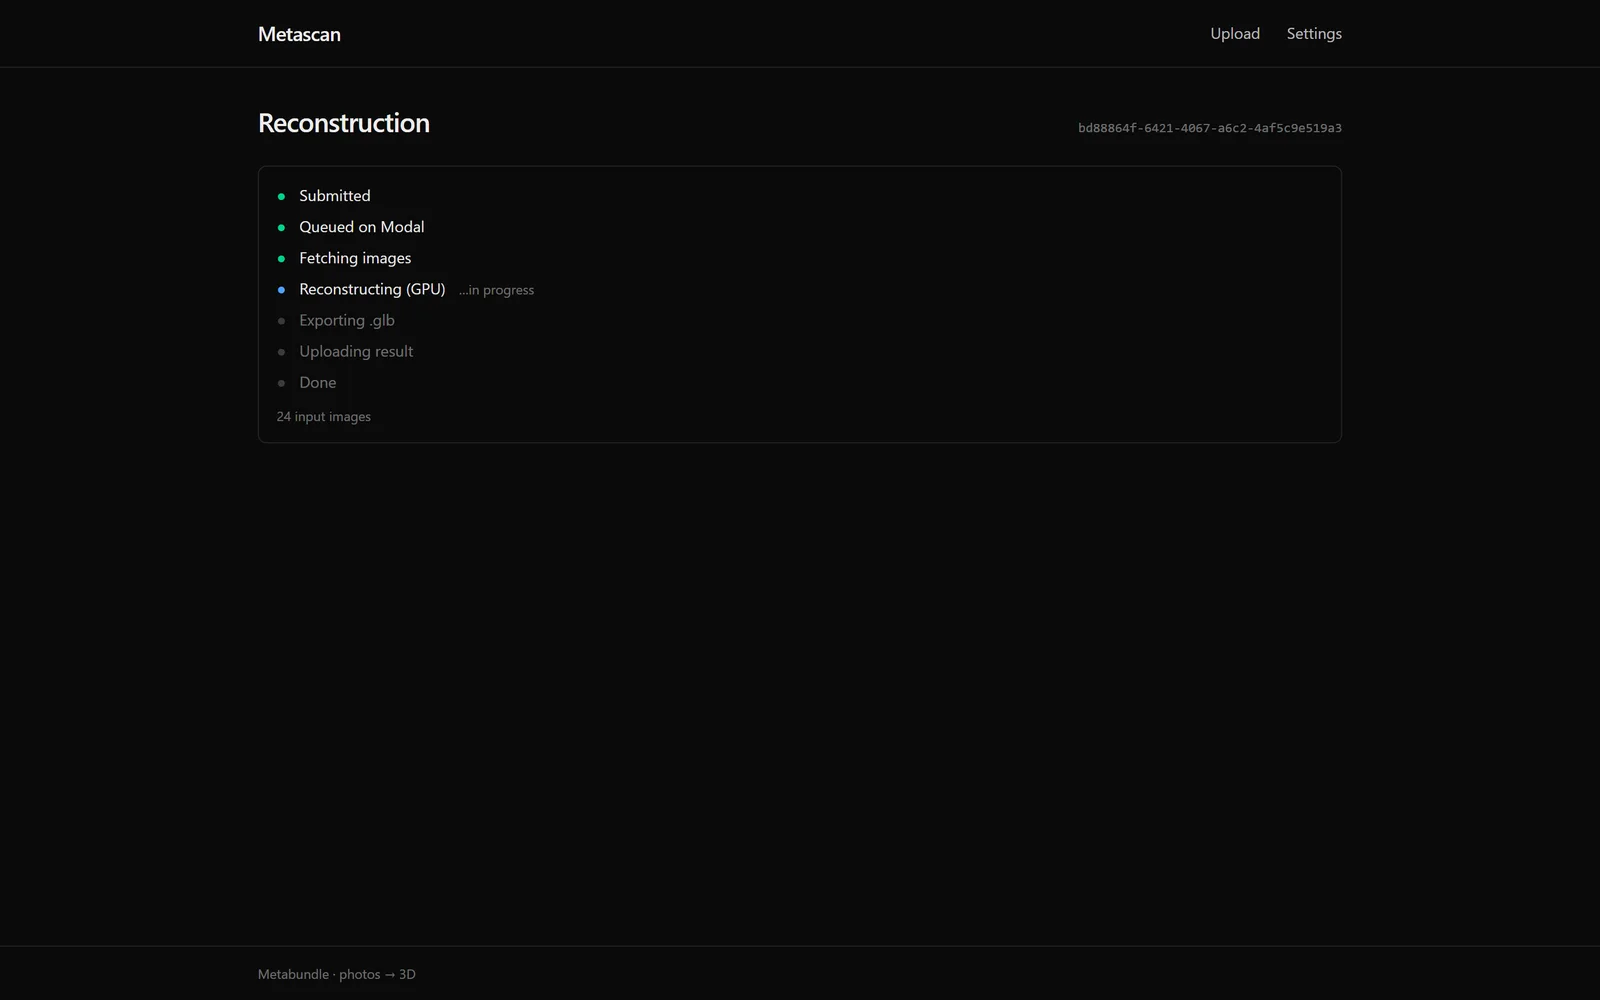Go to the Upload page
Image resolution: width=1600 pixels, height=1000 pixels.
pos(1235,34)
